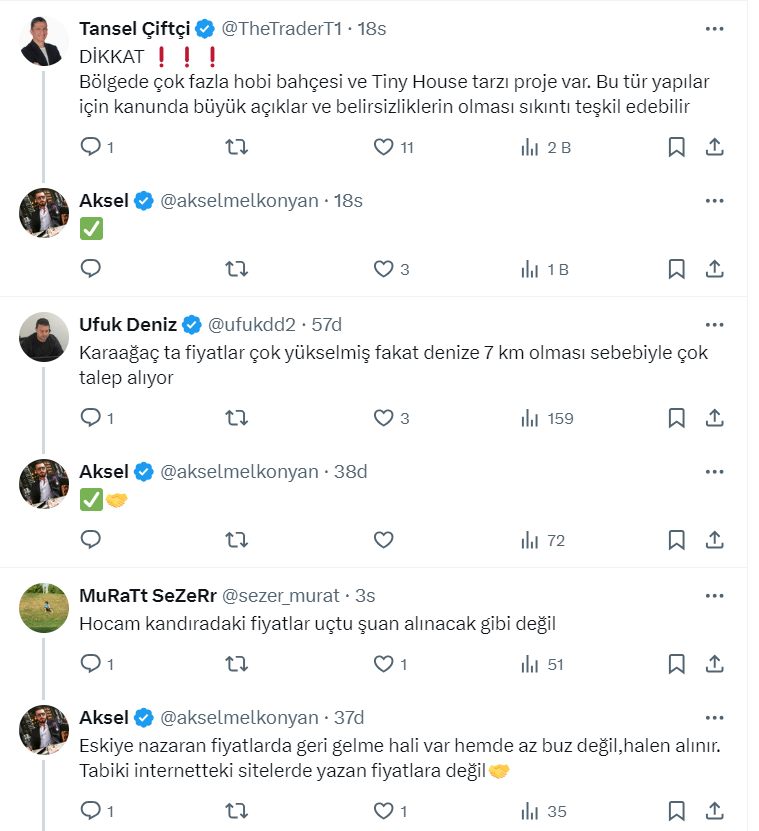
Task: Retweet Aksel's last reply about fiyatlar
Action: pos(237,811)
